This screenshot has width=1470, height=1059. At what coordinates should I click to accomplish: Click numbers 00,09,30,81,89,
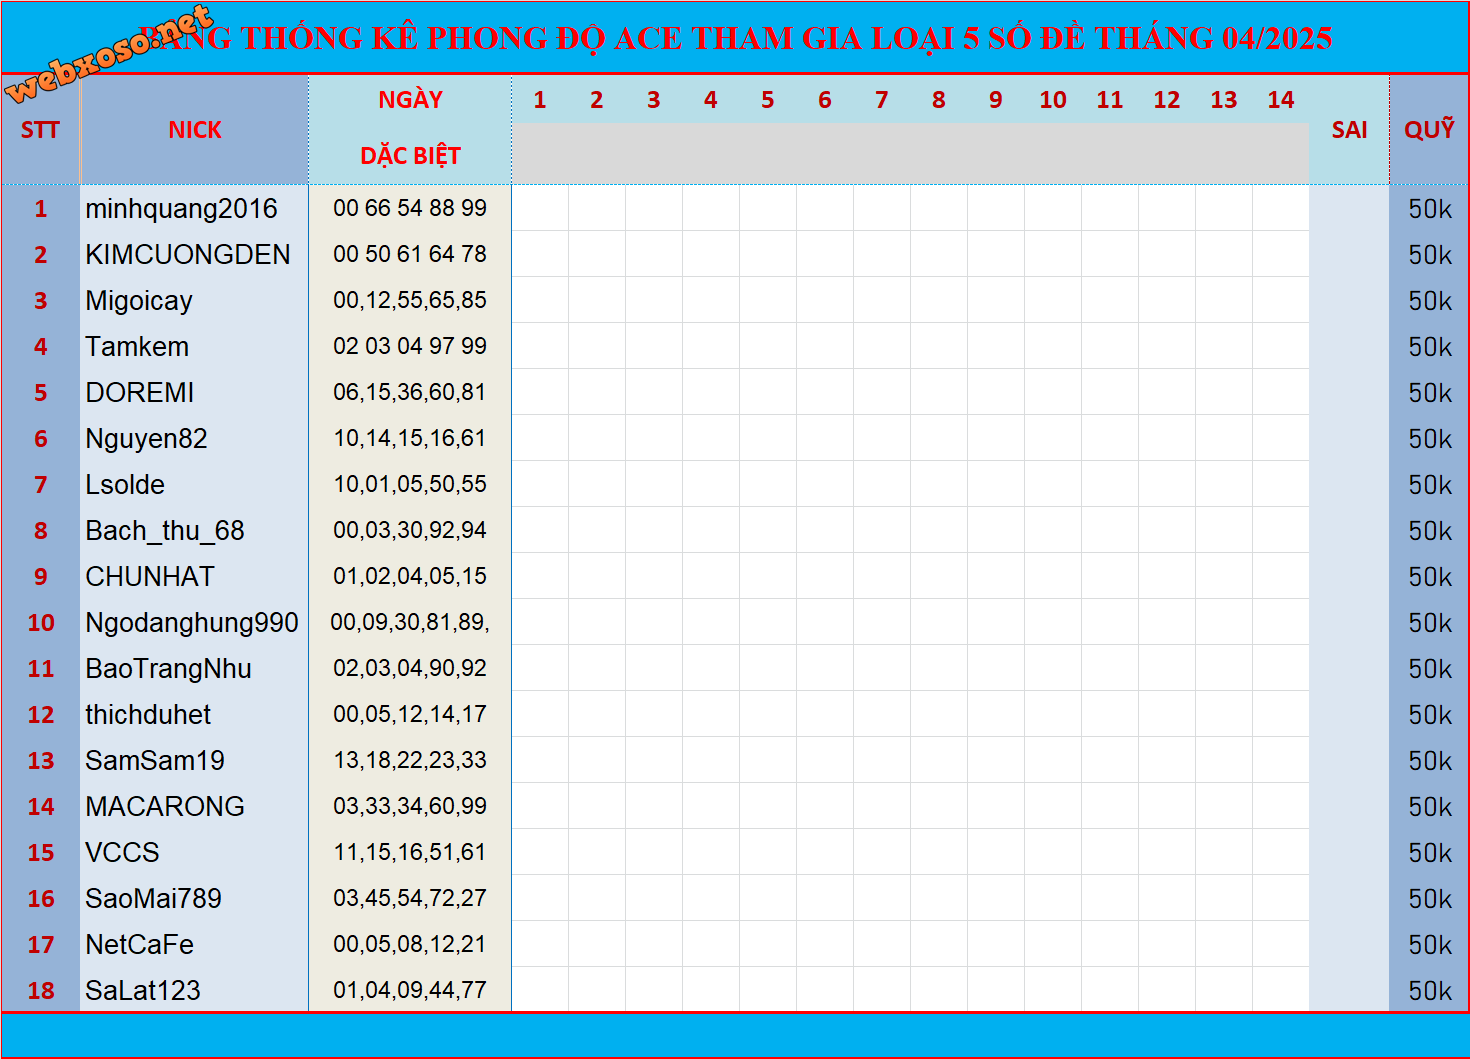410,622
